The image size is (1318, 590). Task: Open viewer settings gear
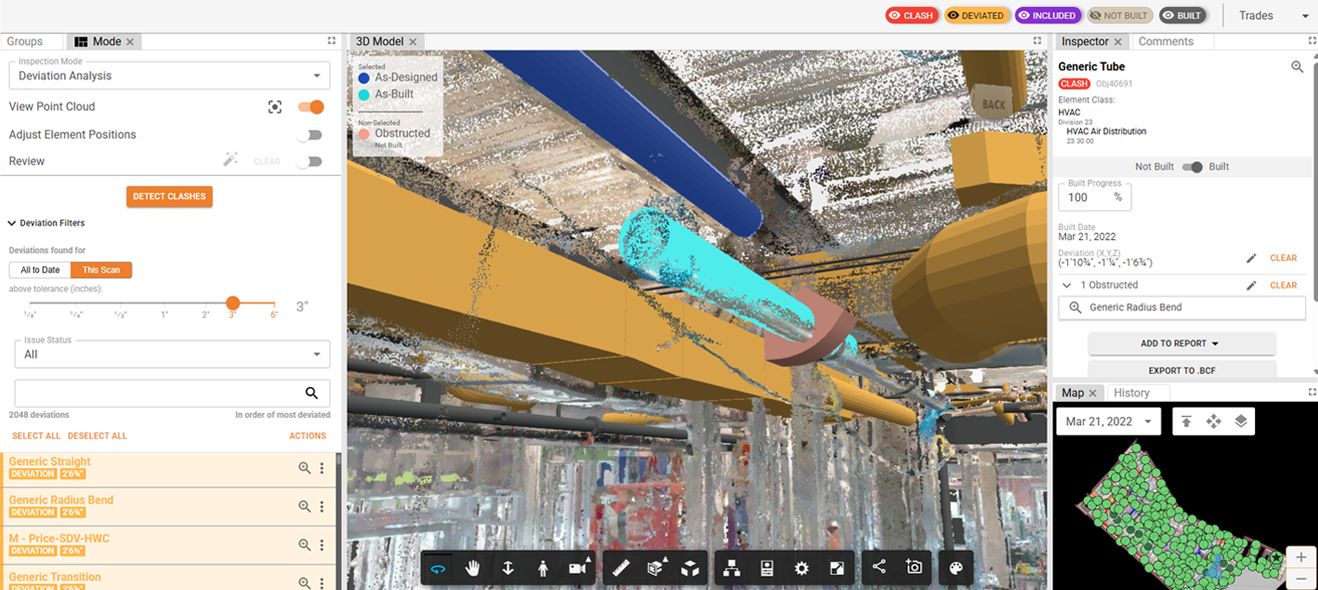click(801, 568)
